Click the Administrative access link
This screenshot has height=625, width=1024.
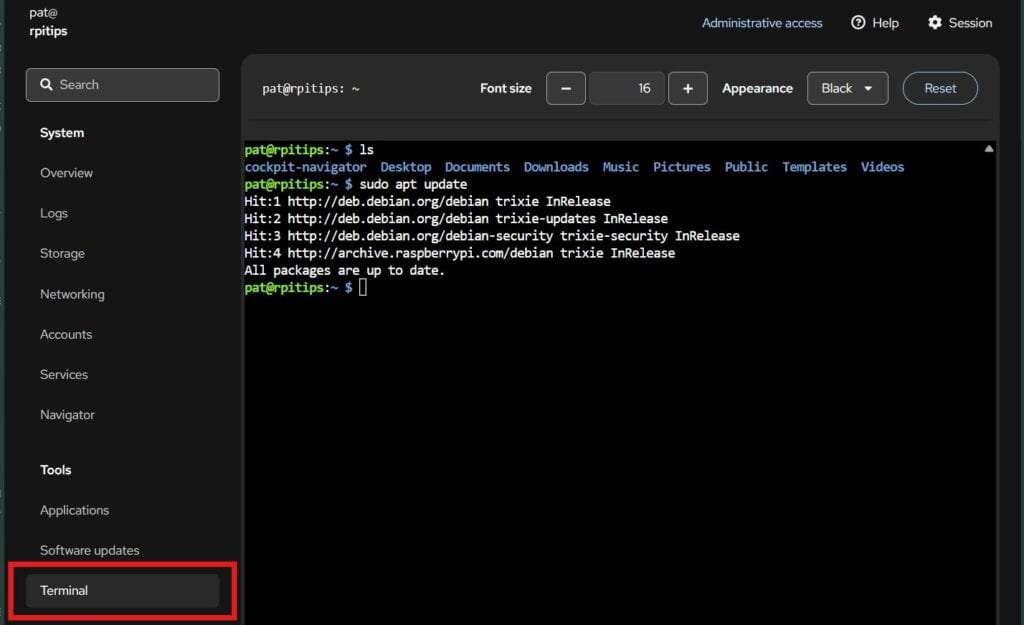762,23
